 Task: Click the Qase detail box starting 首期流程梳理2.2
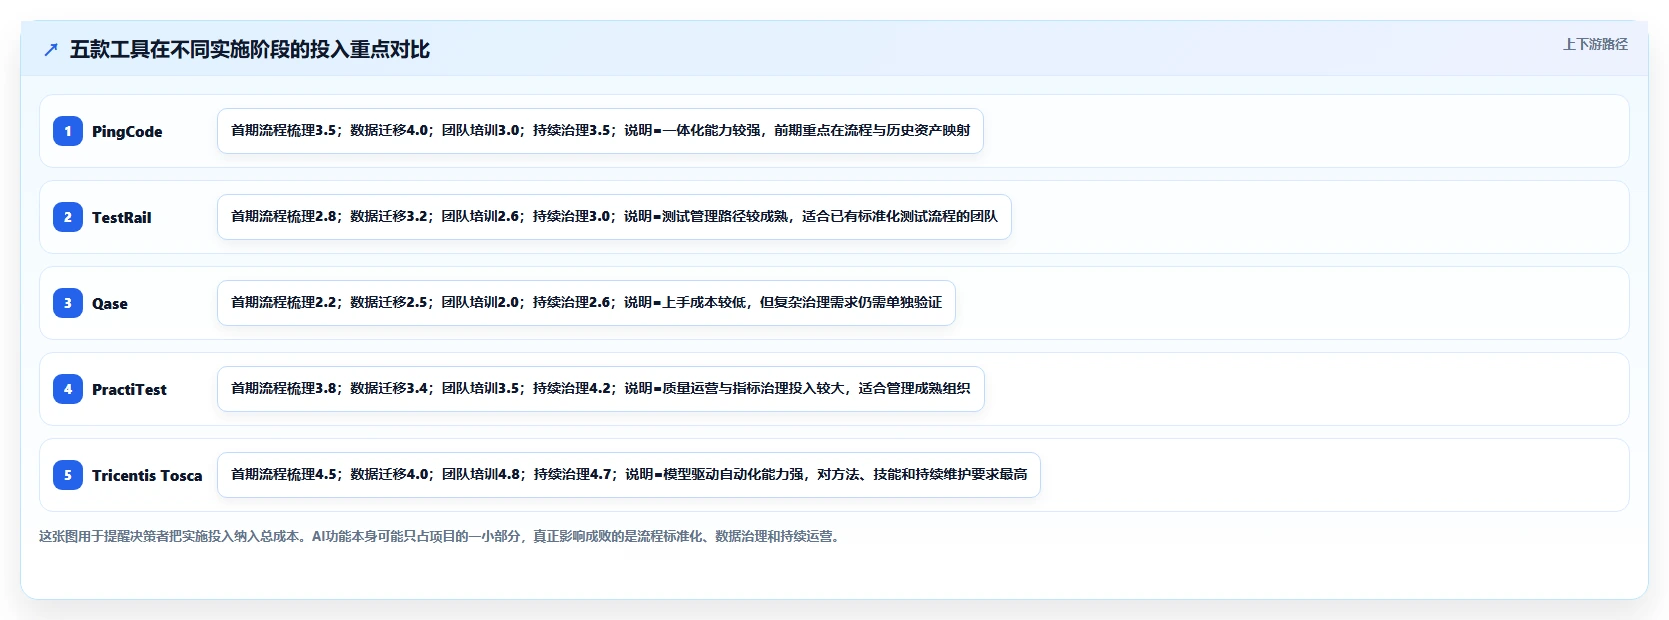(x=586, y=303)
